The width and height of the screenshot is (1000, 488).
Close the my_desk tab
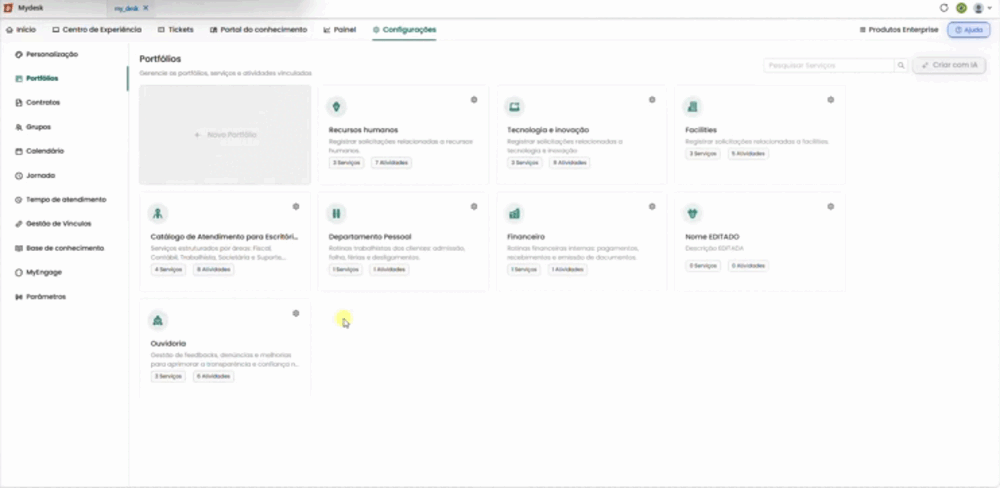click(x=145, y=8)
